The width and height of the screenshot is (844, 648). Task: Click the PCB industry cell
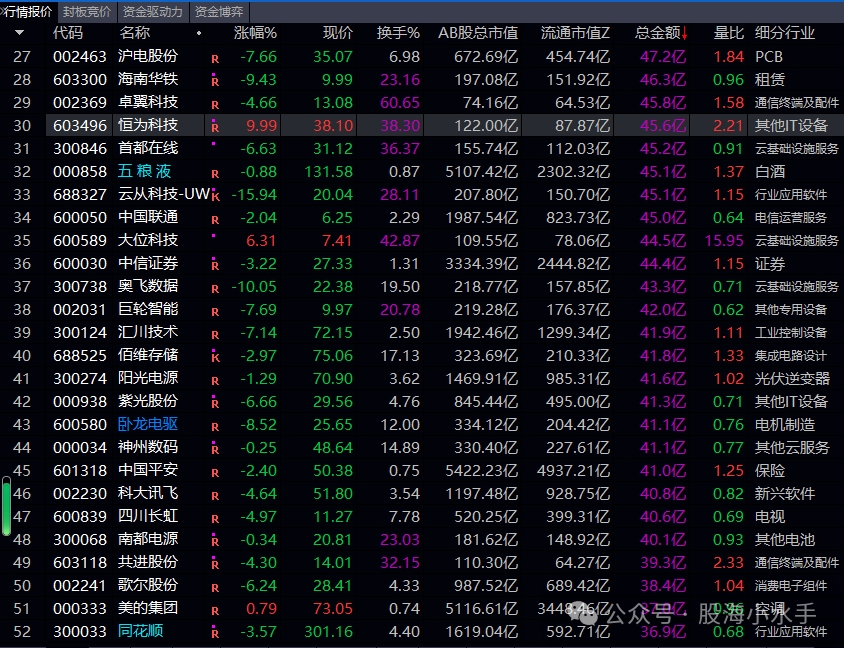pyautogui.click(x=769, y=57)
